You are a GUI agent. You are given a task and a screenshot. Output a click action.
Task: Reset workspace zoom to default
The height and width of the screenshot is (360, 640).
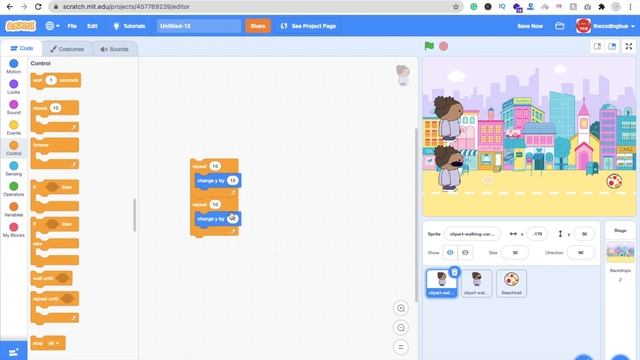[401, 347]
